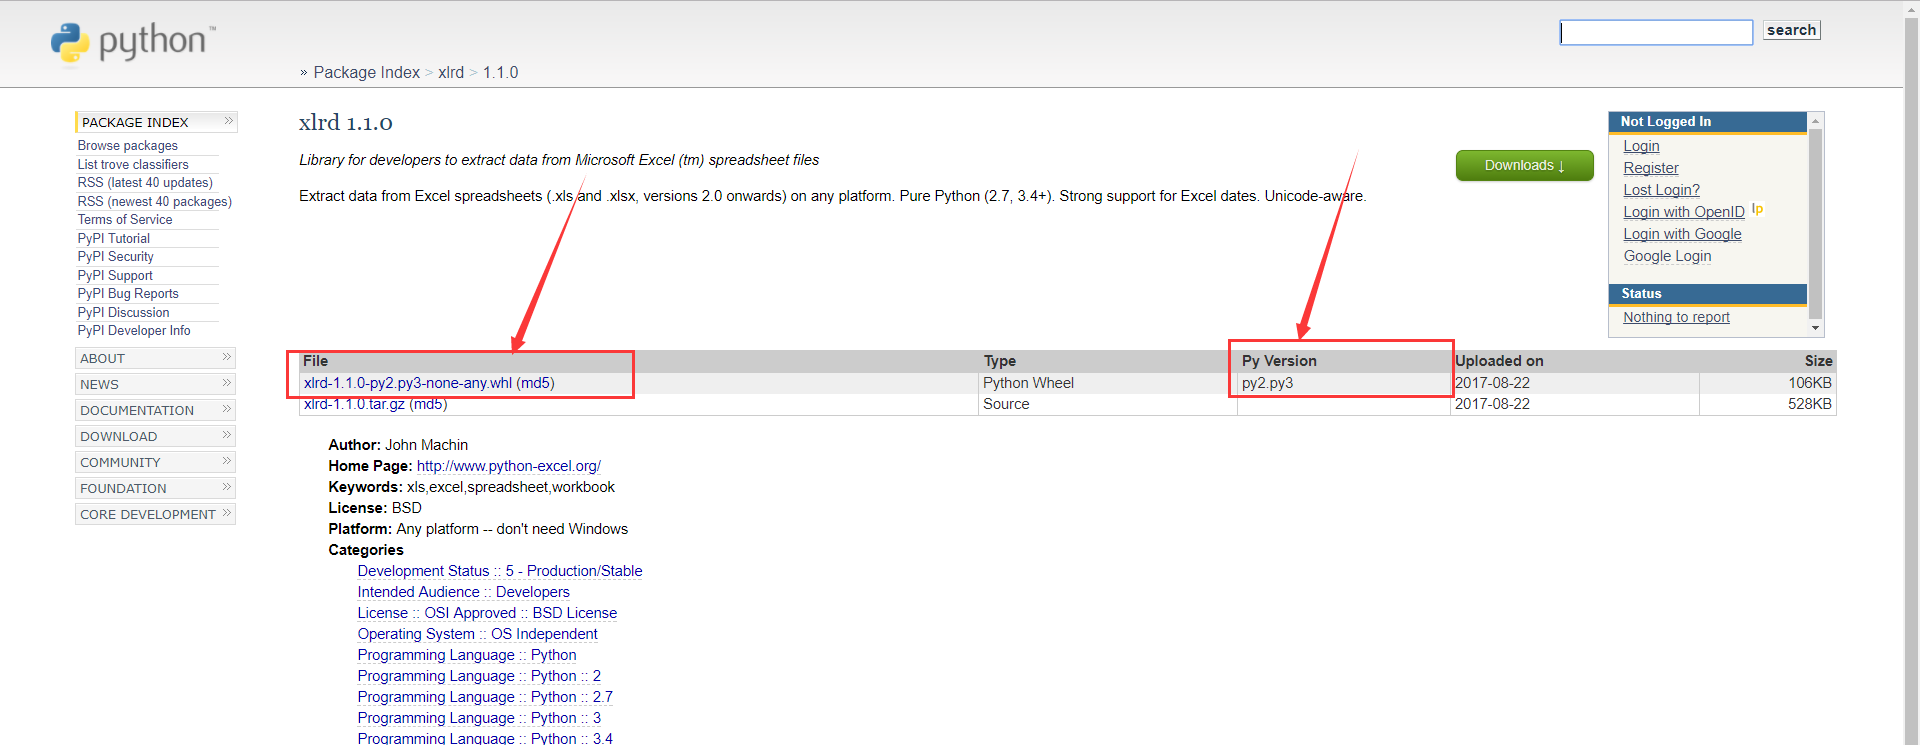
Task: Open RSS (newest 40 packages) link
Action: [155, 201]
